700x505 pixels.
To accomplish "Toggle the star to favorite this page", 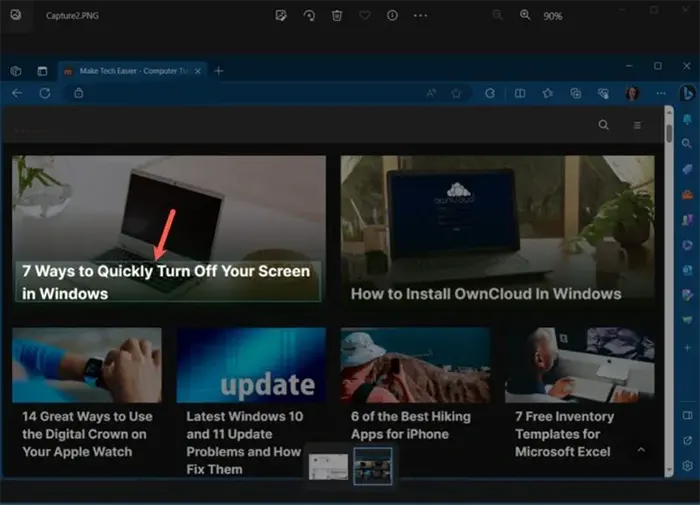I will point(456,93).
